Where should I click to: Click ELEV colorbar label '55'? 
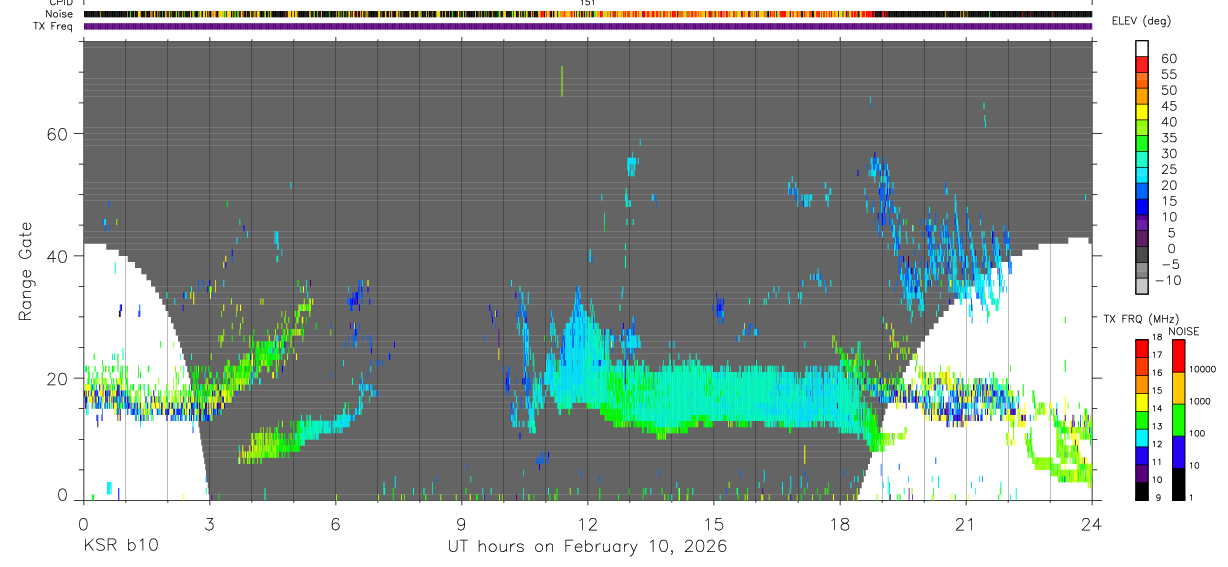pos(1167,74)
